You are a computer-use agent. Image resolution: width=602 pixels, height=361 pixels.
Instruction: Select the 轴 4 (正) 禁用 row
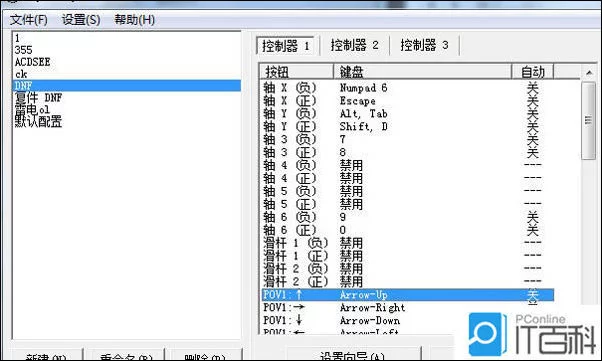[x=408, y=179]
